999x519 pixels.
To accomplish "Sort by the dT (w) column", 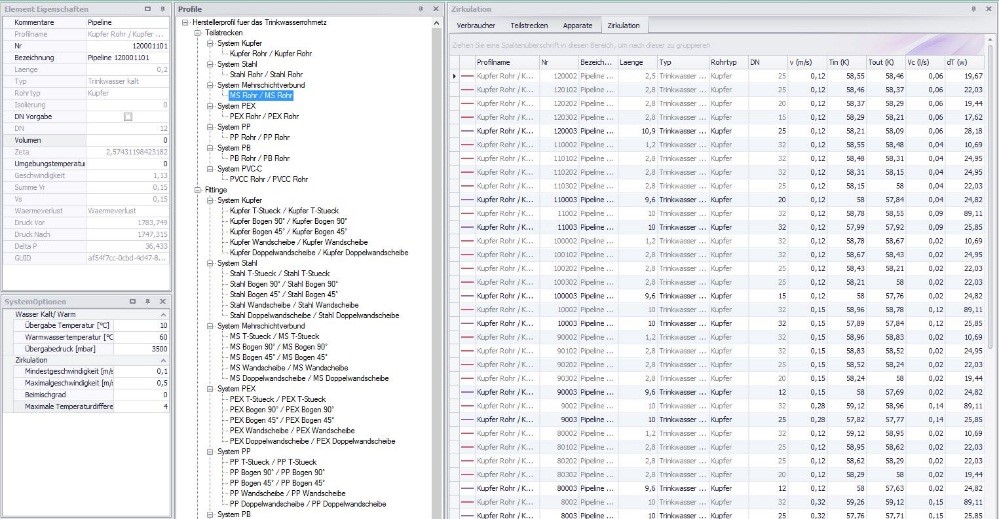I will (x=964, y=62).
